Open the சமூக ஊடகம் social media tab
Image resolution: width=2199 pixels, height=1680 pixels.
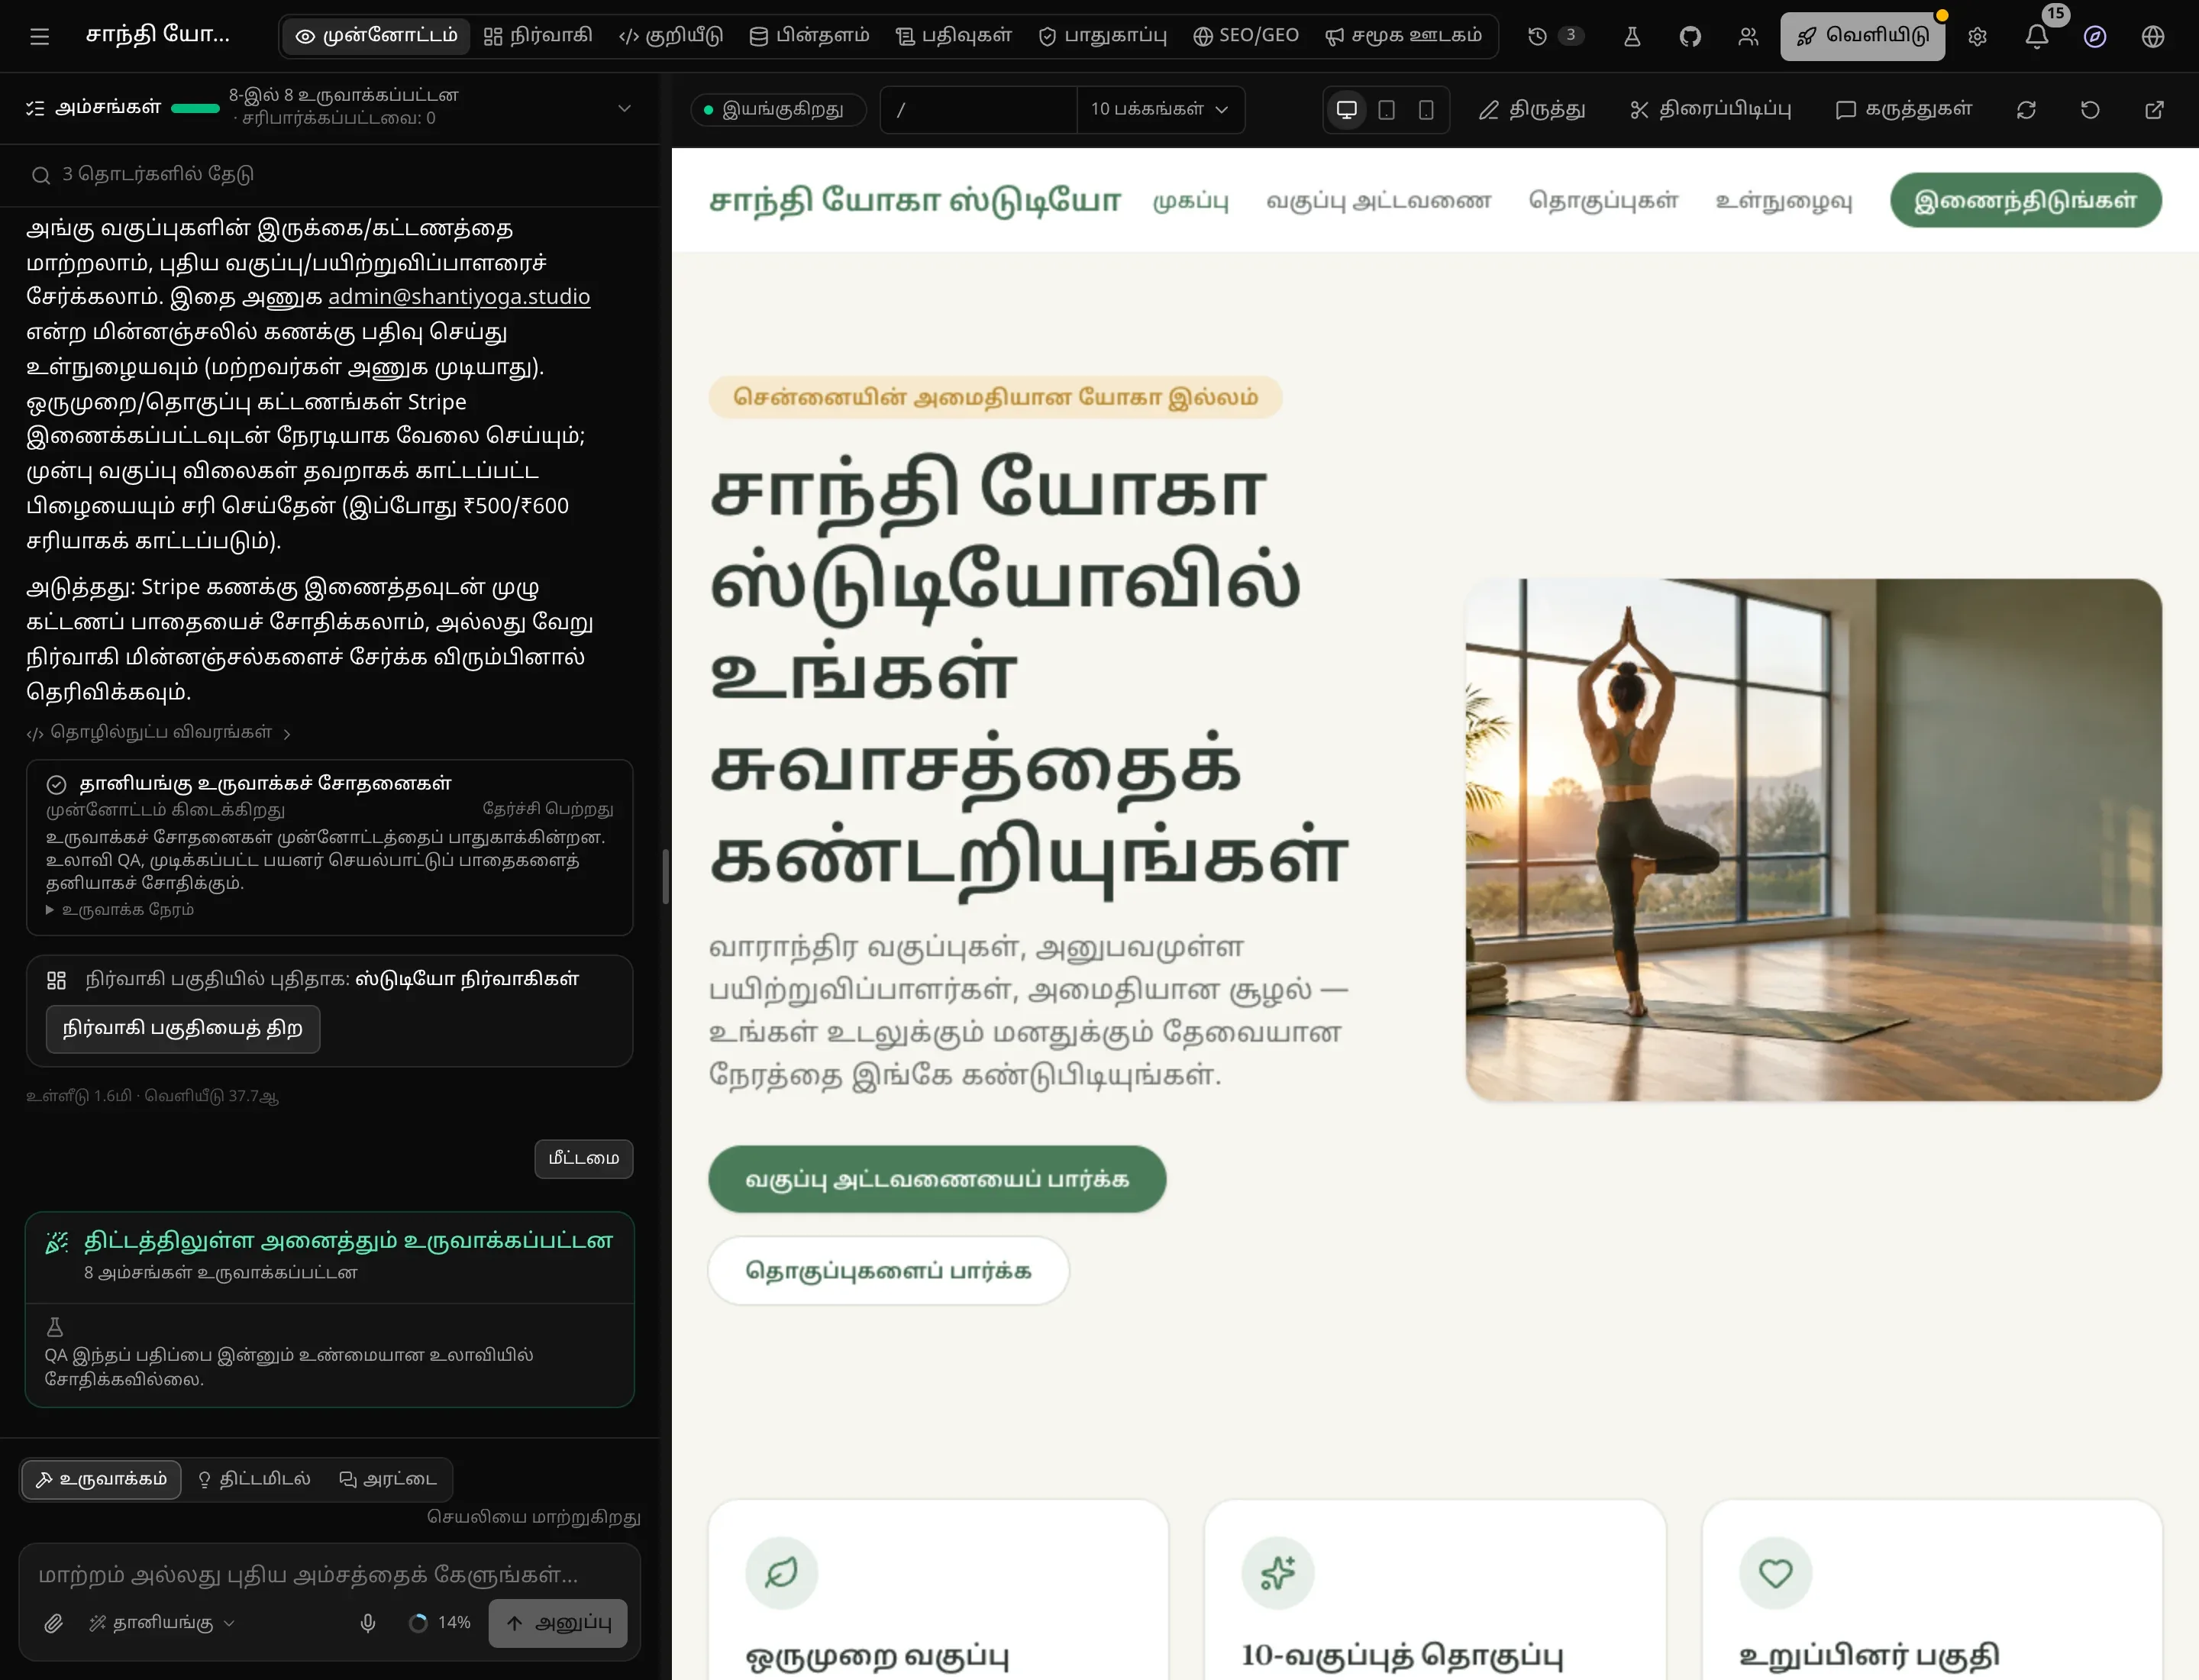point(1404,36)
